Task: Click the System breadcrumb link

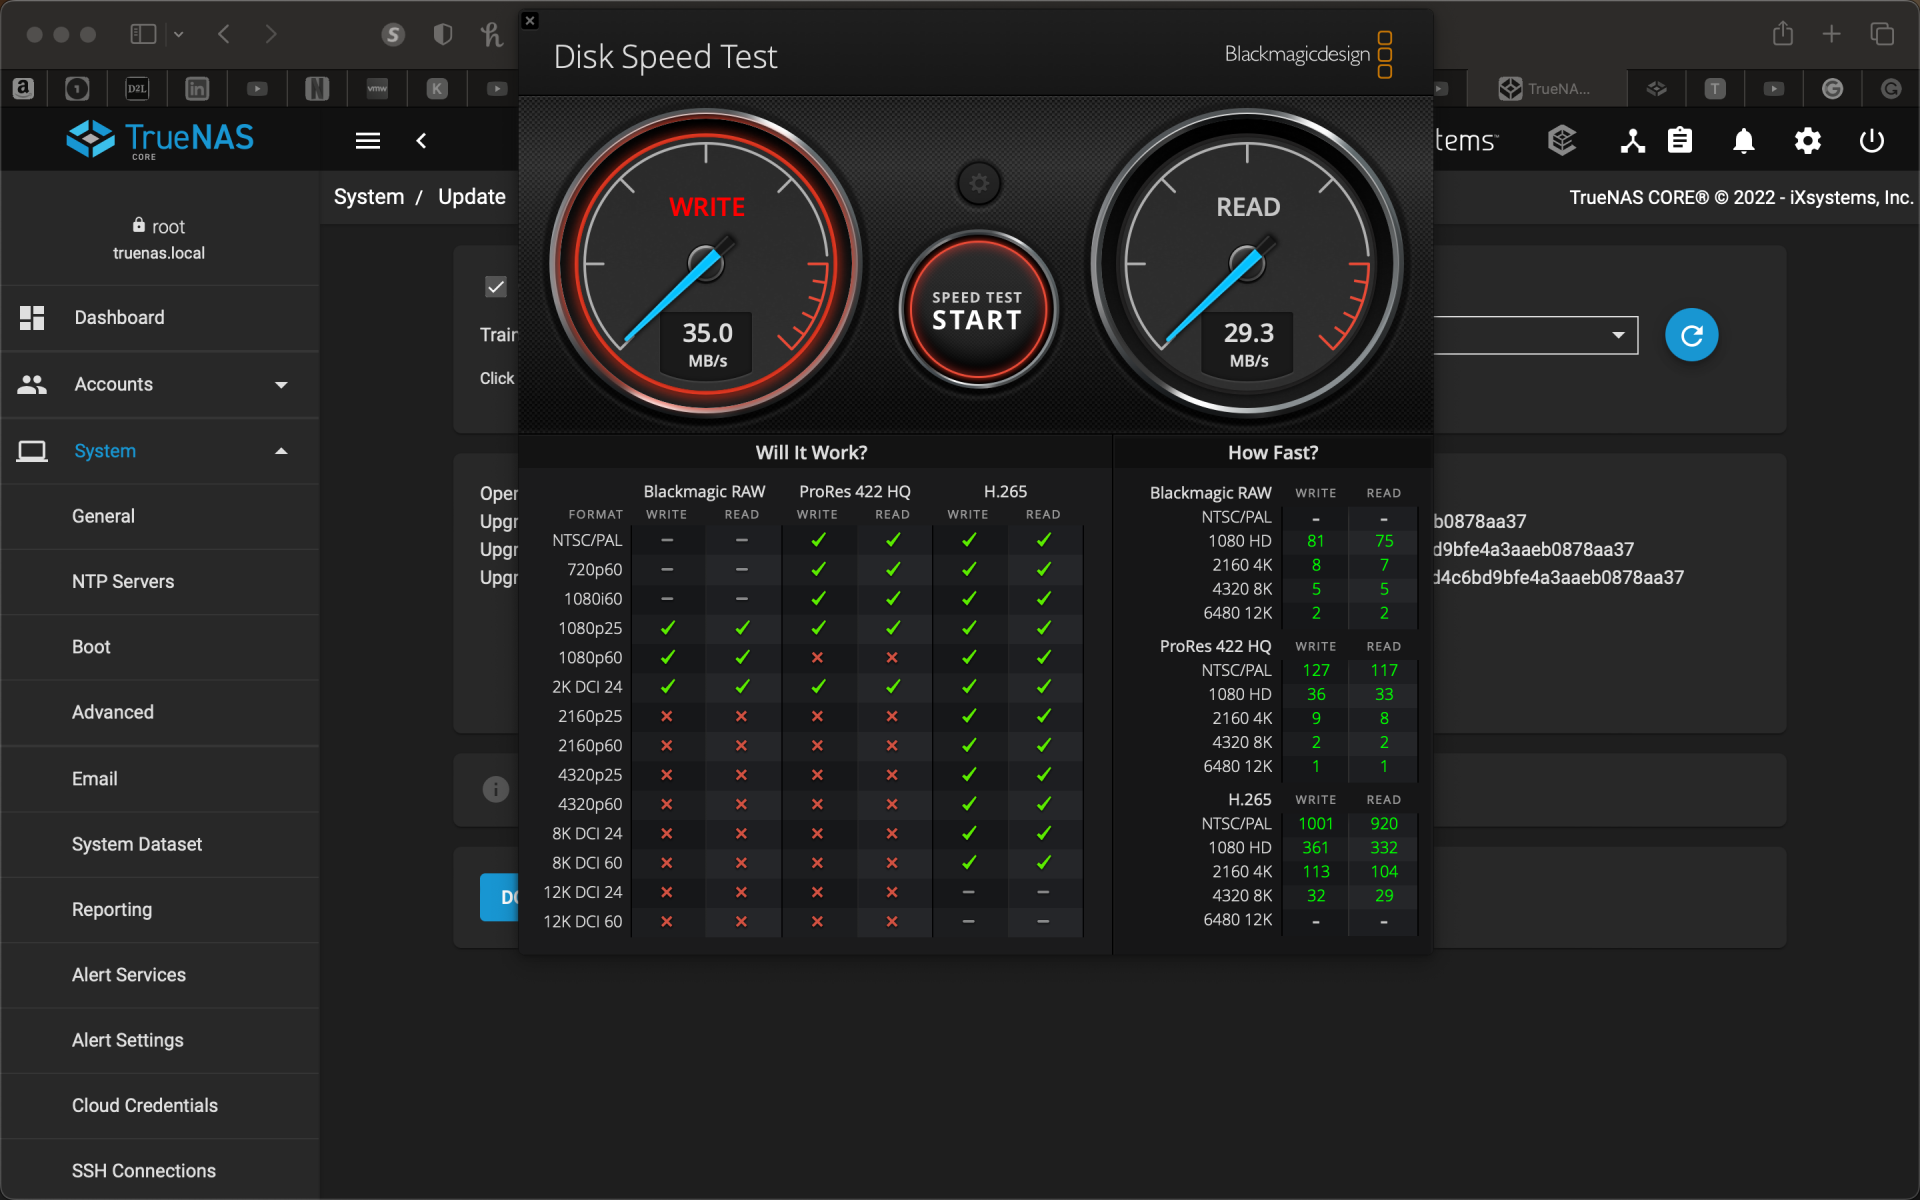Action: point(369,197)
